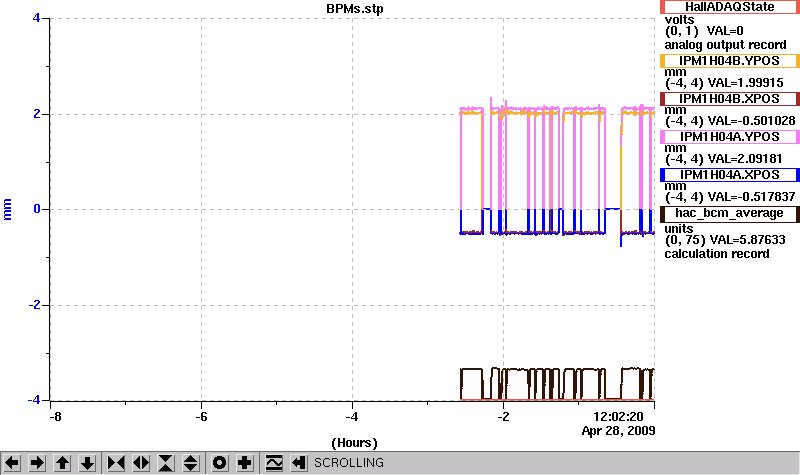Click the pan up arrow button
Image resolution: width=800 pixels, height=475 pixels.
tap(62, 463)
